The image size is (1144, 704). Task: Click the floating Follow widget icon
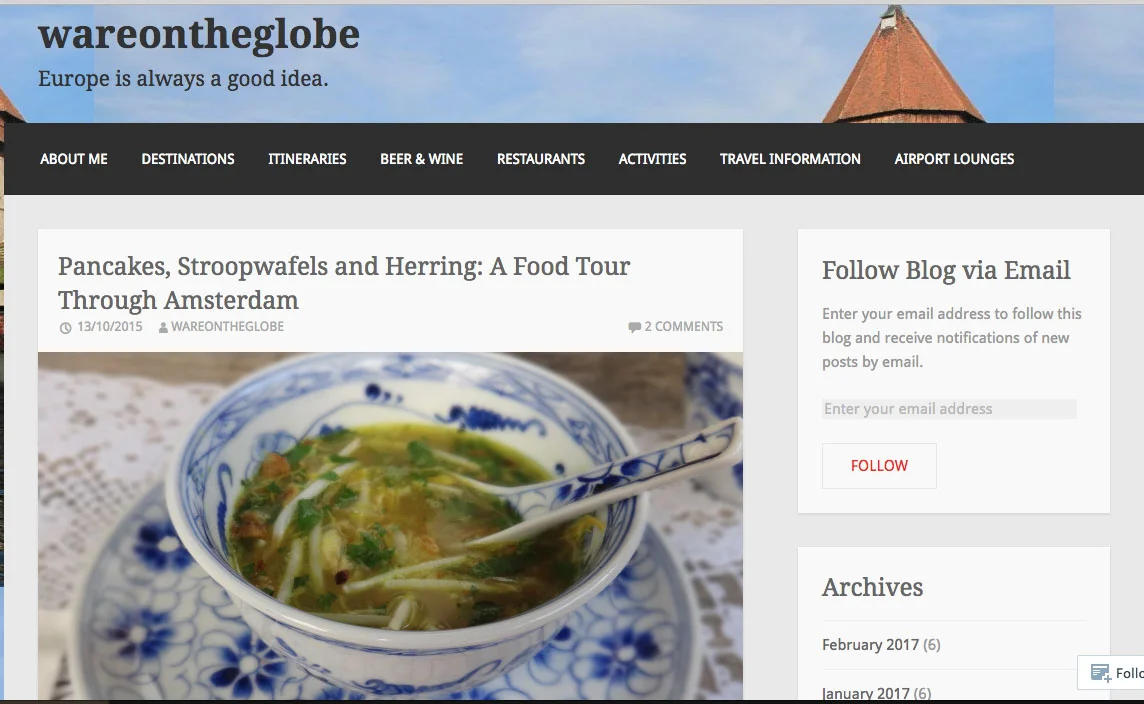click(1100, 673)
